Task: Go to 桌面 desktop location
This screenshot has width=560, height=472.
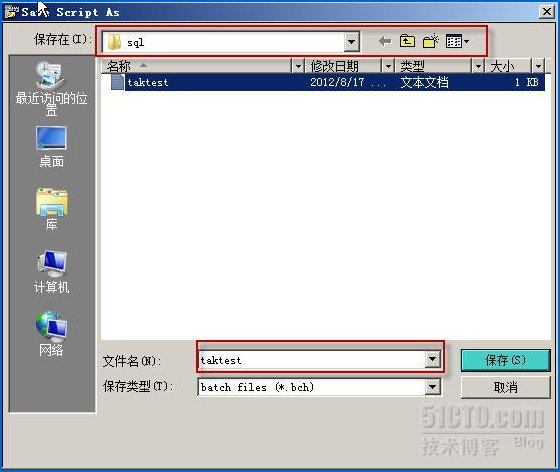Action: pos(51,147)
